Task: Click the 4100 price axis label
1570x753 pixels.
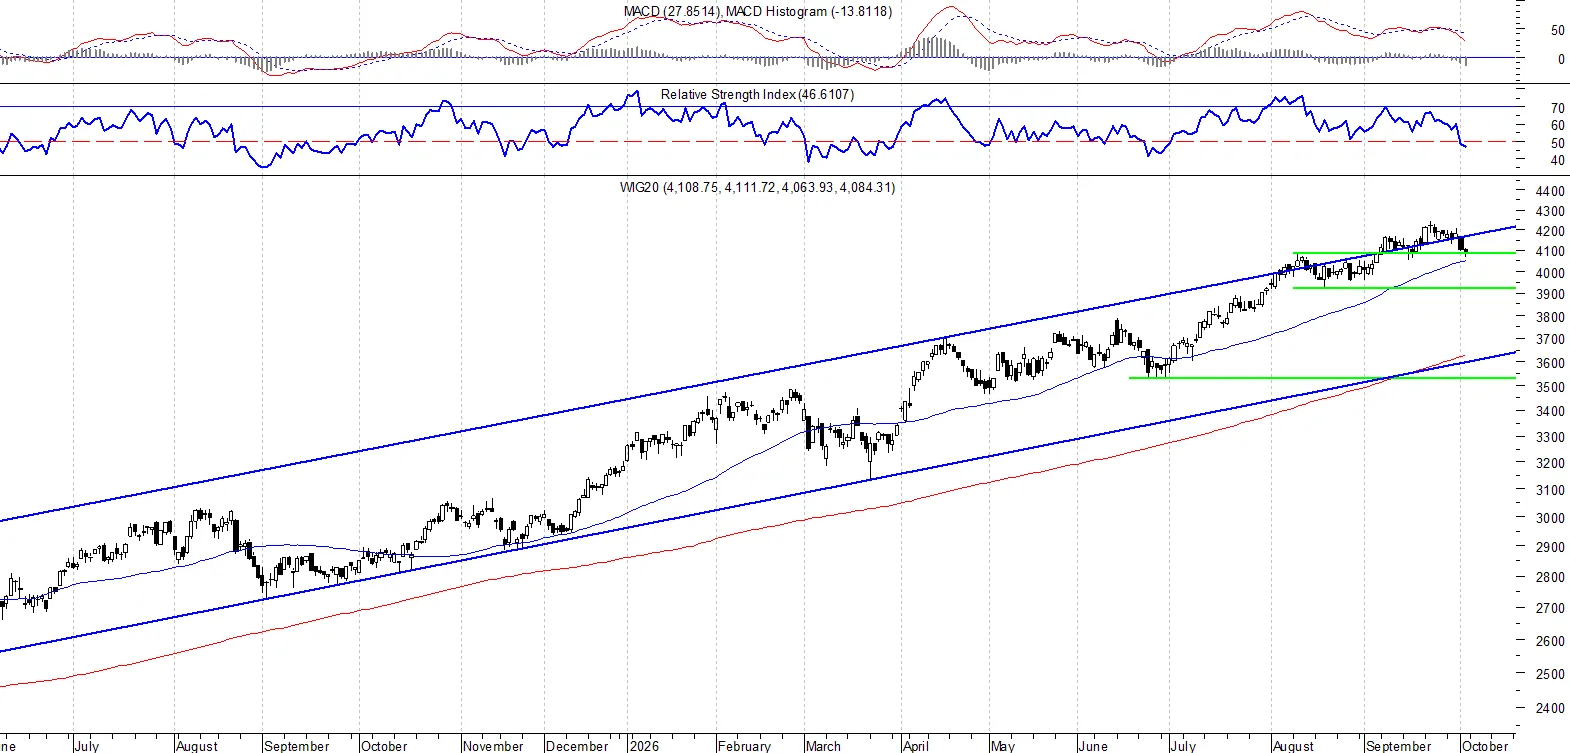Action: 1550,252
